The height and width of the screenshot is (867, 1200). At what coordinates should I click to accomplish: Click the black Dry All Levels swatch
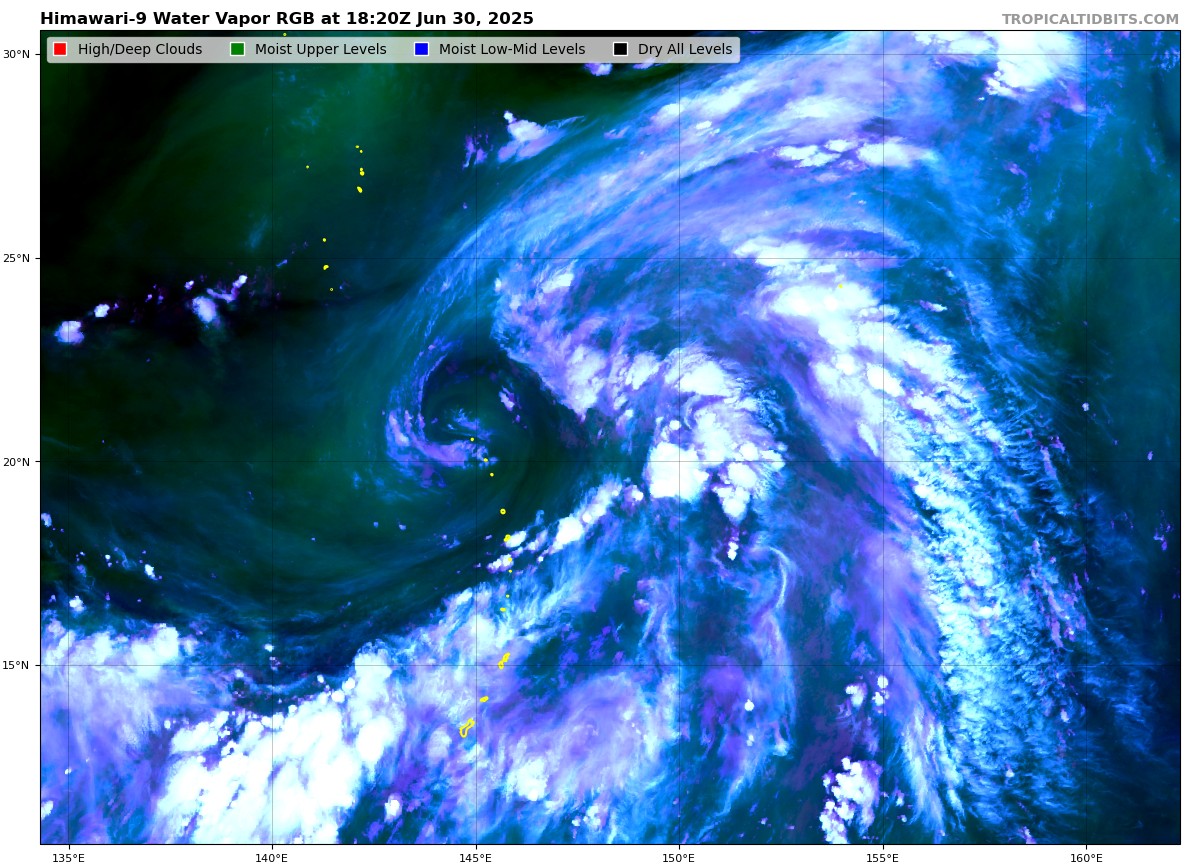point(620,49)
